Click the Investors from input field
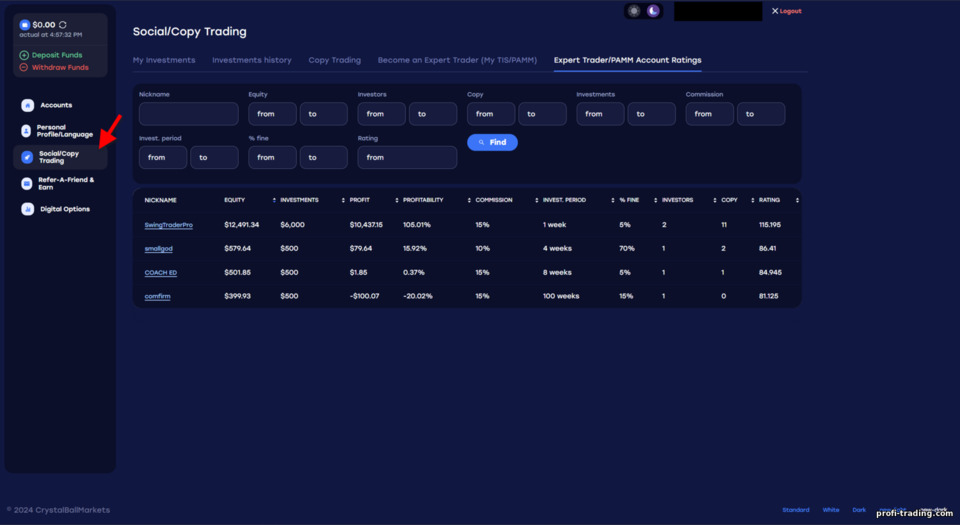Image resolution: width=960 pixels, height=525 pixels. [381, 114]
